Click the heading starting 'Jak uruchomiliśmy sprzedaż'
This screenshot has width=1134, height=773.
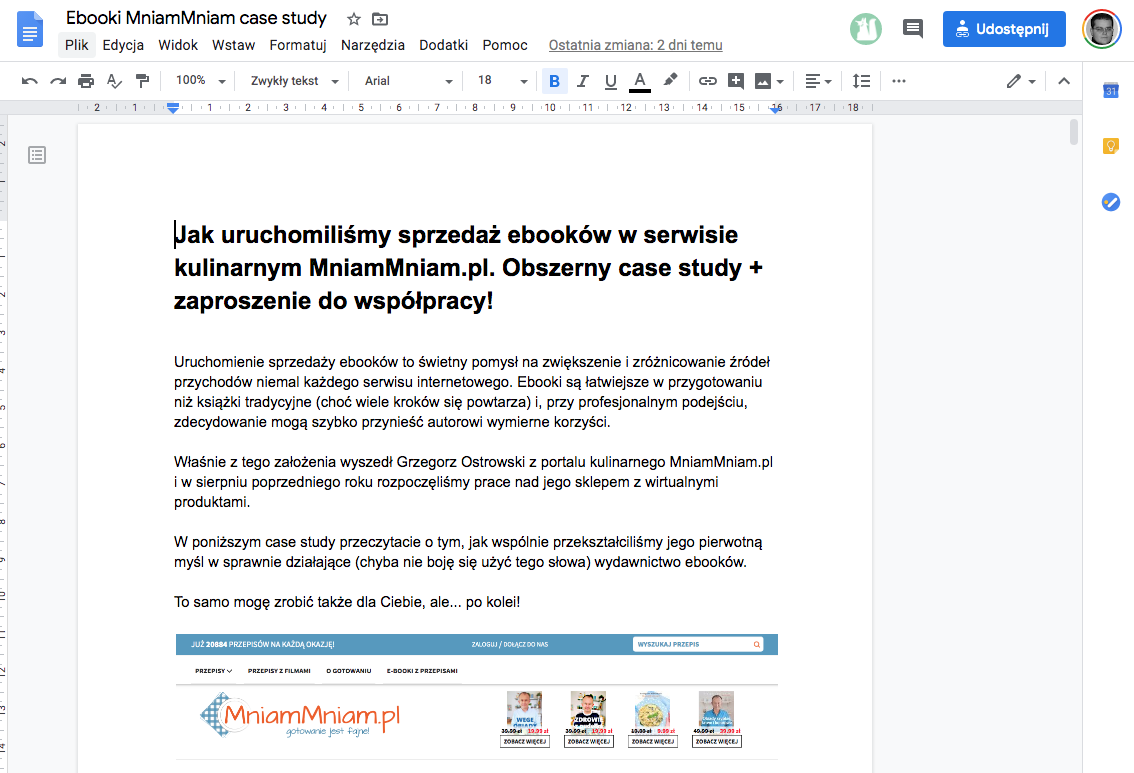(468, 268)
